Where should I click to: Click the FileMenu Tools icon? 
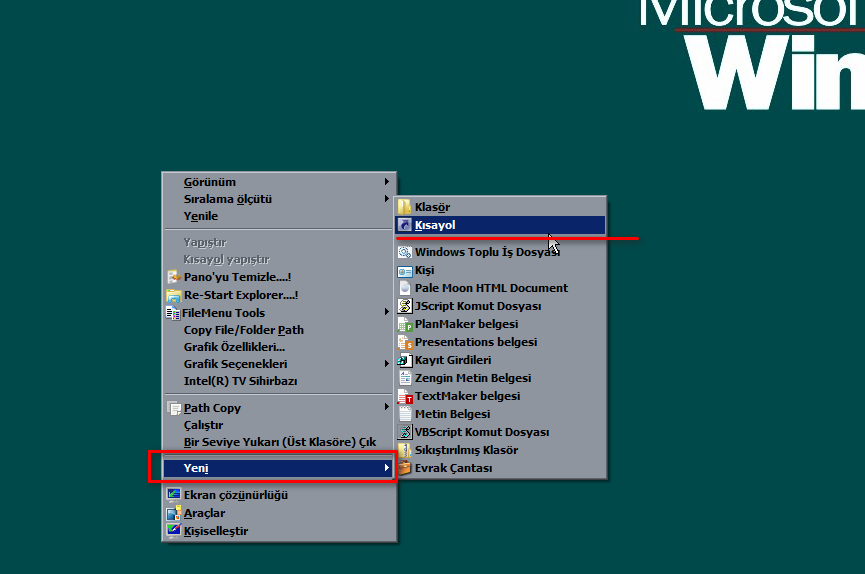pyautogui.click(x=173, y=313)
